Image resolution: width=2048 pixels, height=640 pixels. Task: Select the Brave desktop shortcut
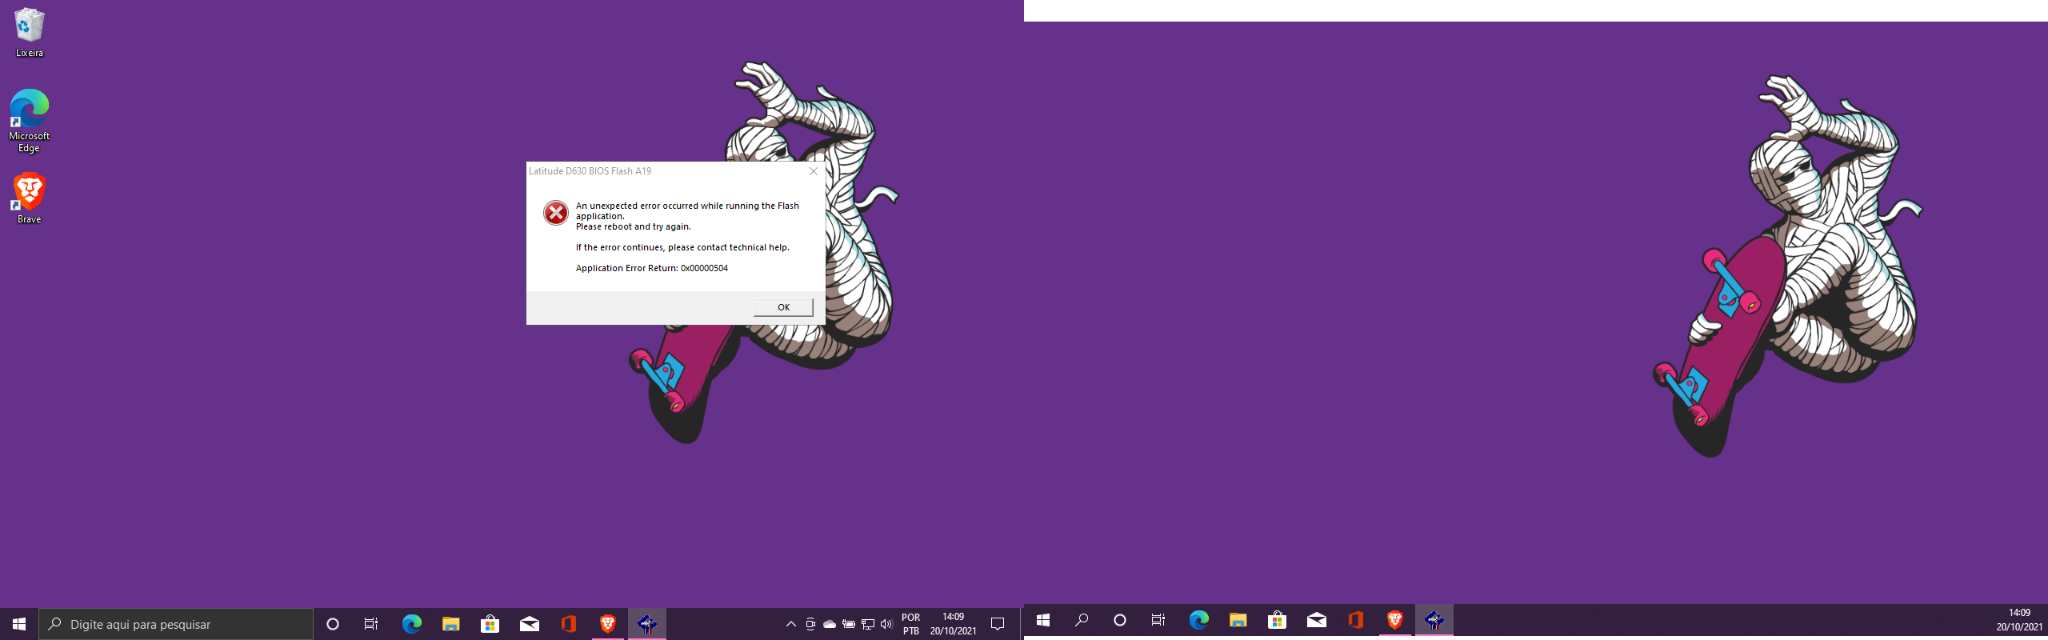tap(29, 198)
